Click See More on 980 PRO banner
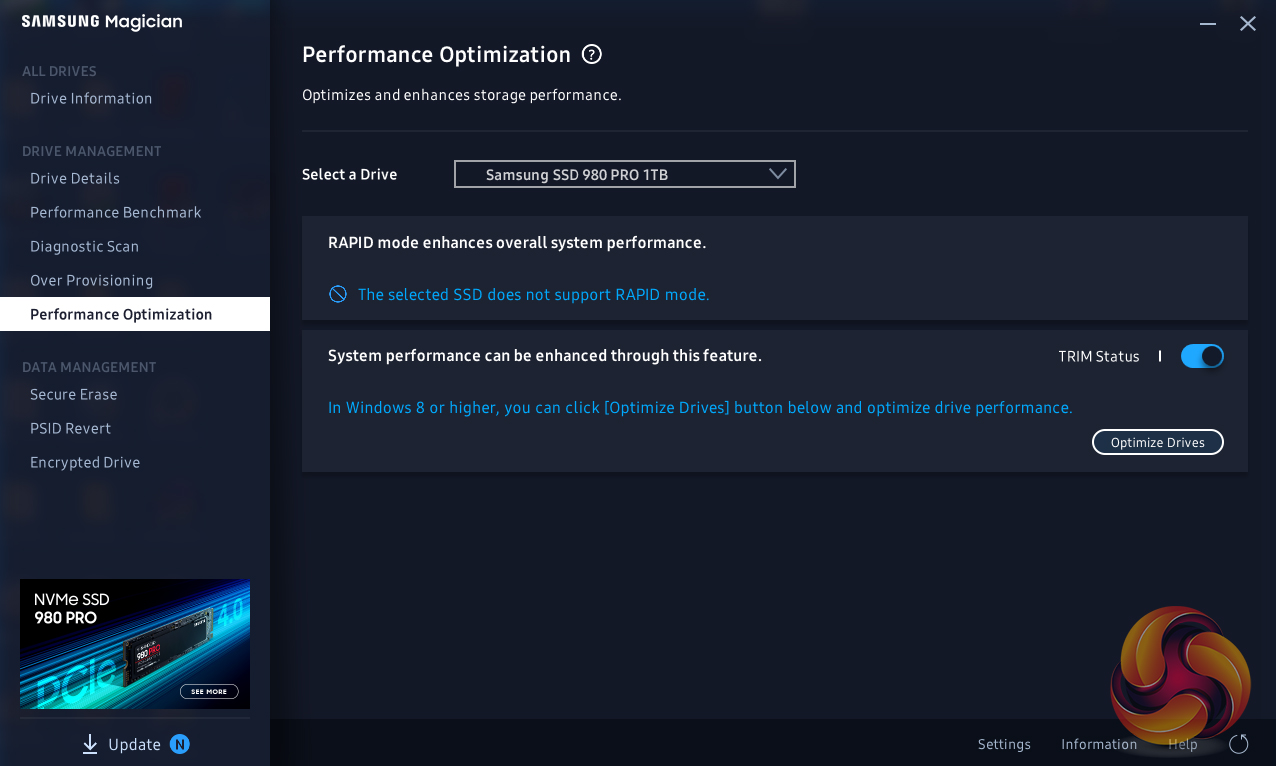The image size is (1276, 766). click(x=209, y=691)
